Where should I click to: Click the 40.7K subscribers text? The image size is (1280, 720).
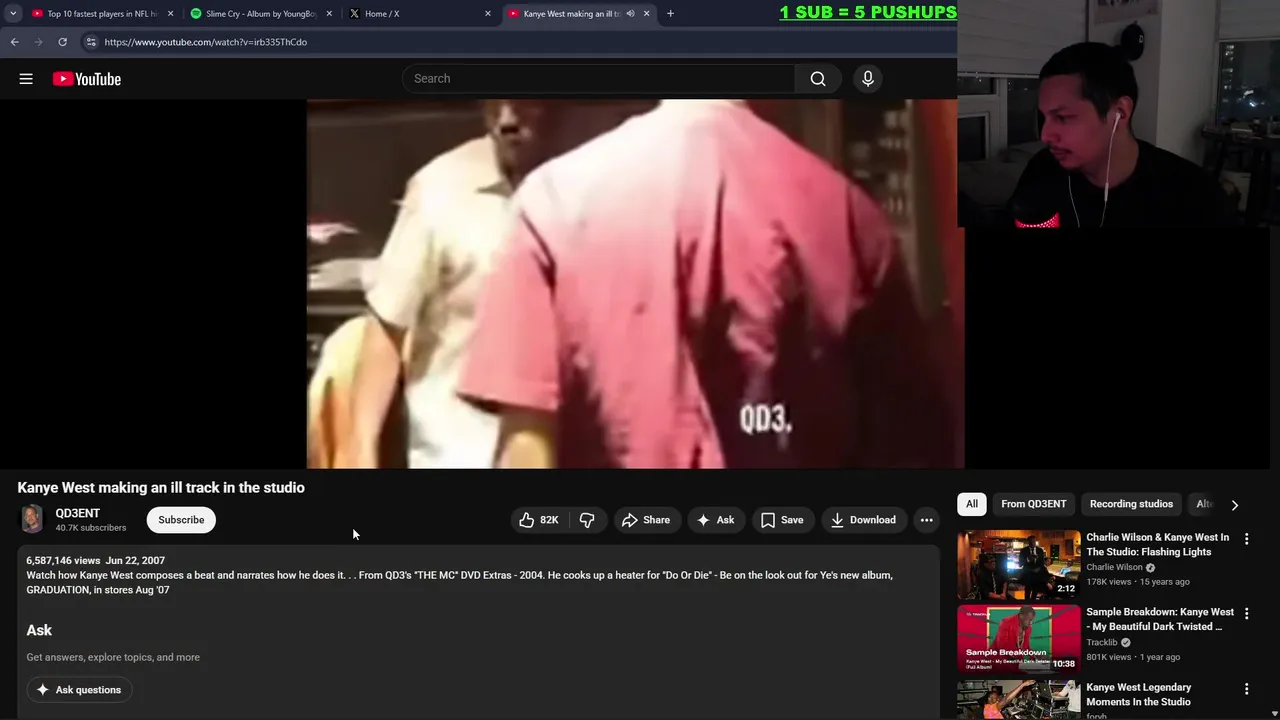pos(91,528)
